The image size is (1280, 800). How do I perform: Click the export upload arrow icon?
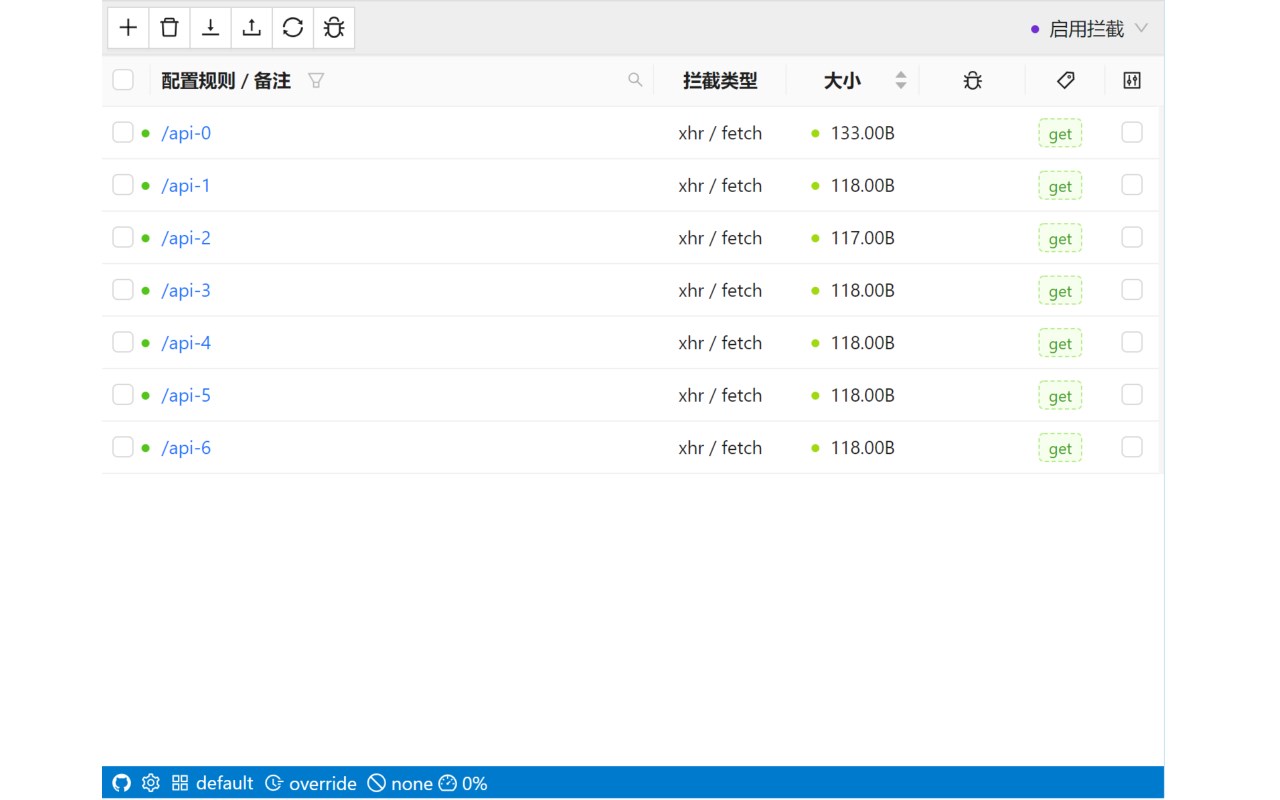pyautogui.click(x=251, y=28)
